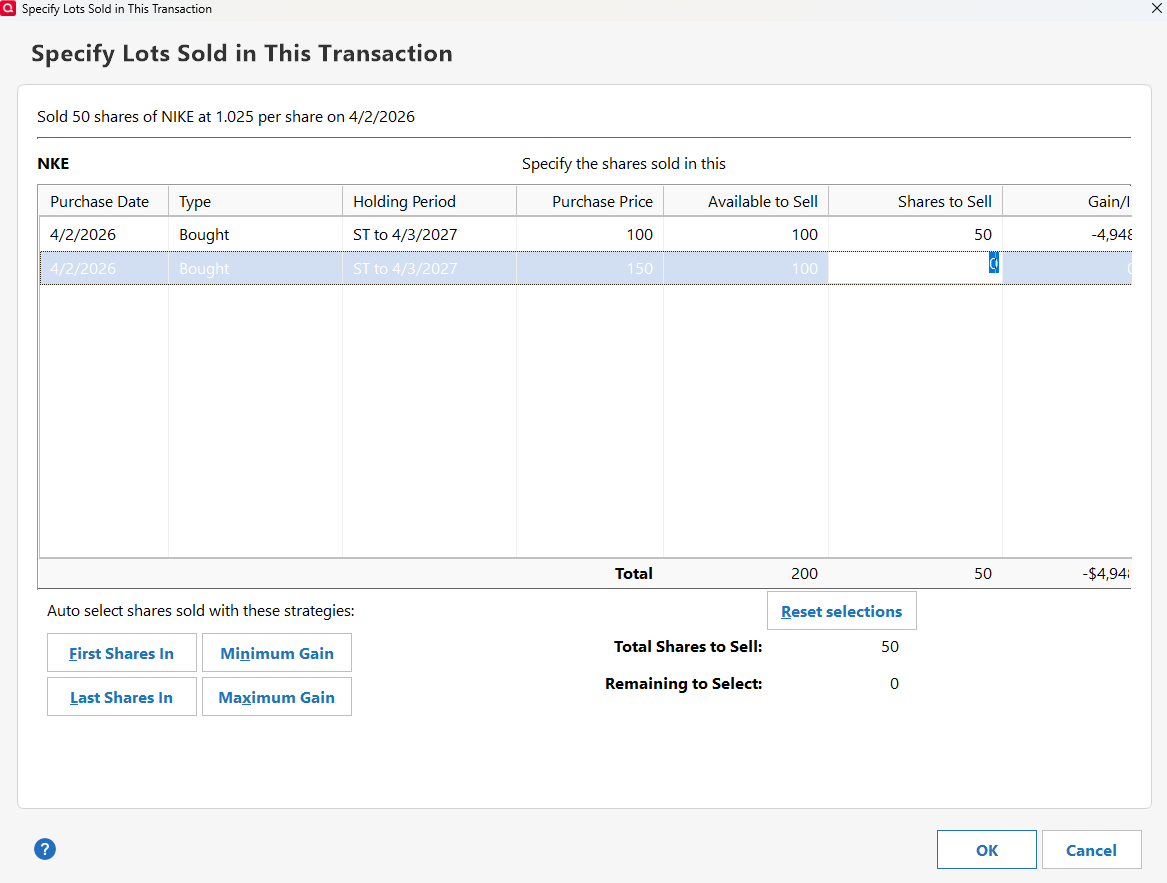1167x883 pixels.
Task: Close the Specify Lots dialog window
Action: pos(1156,8)
